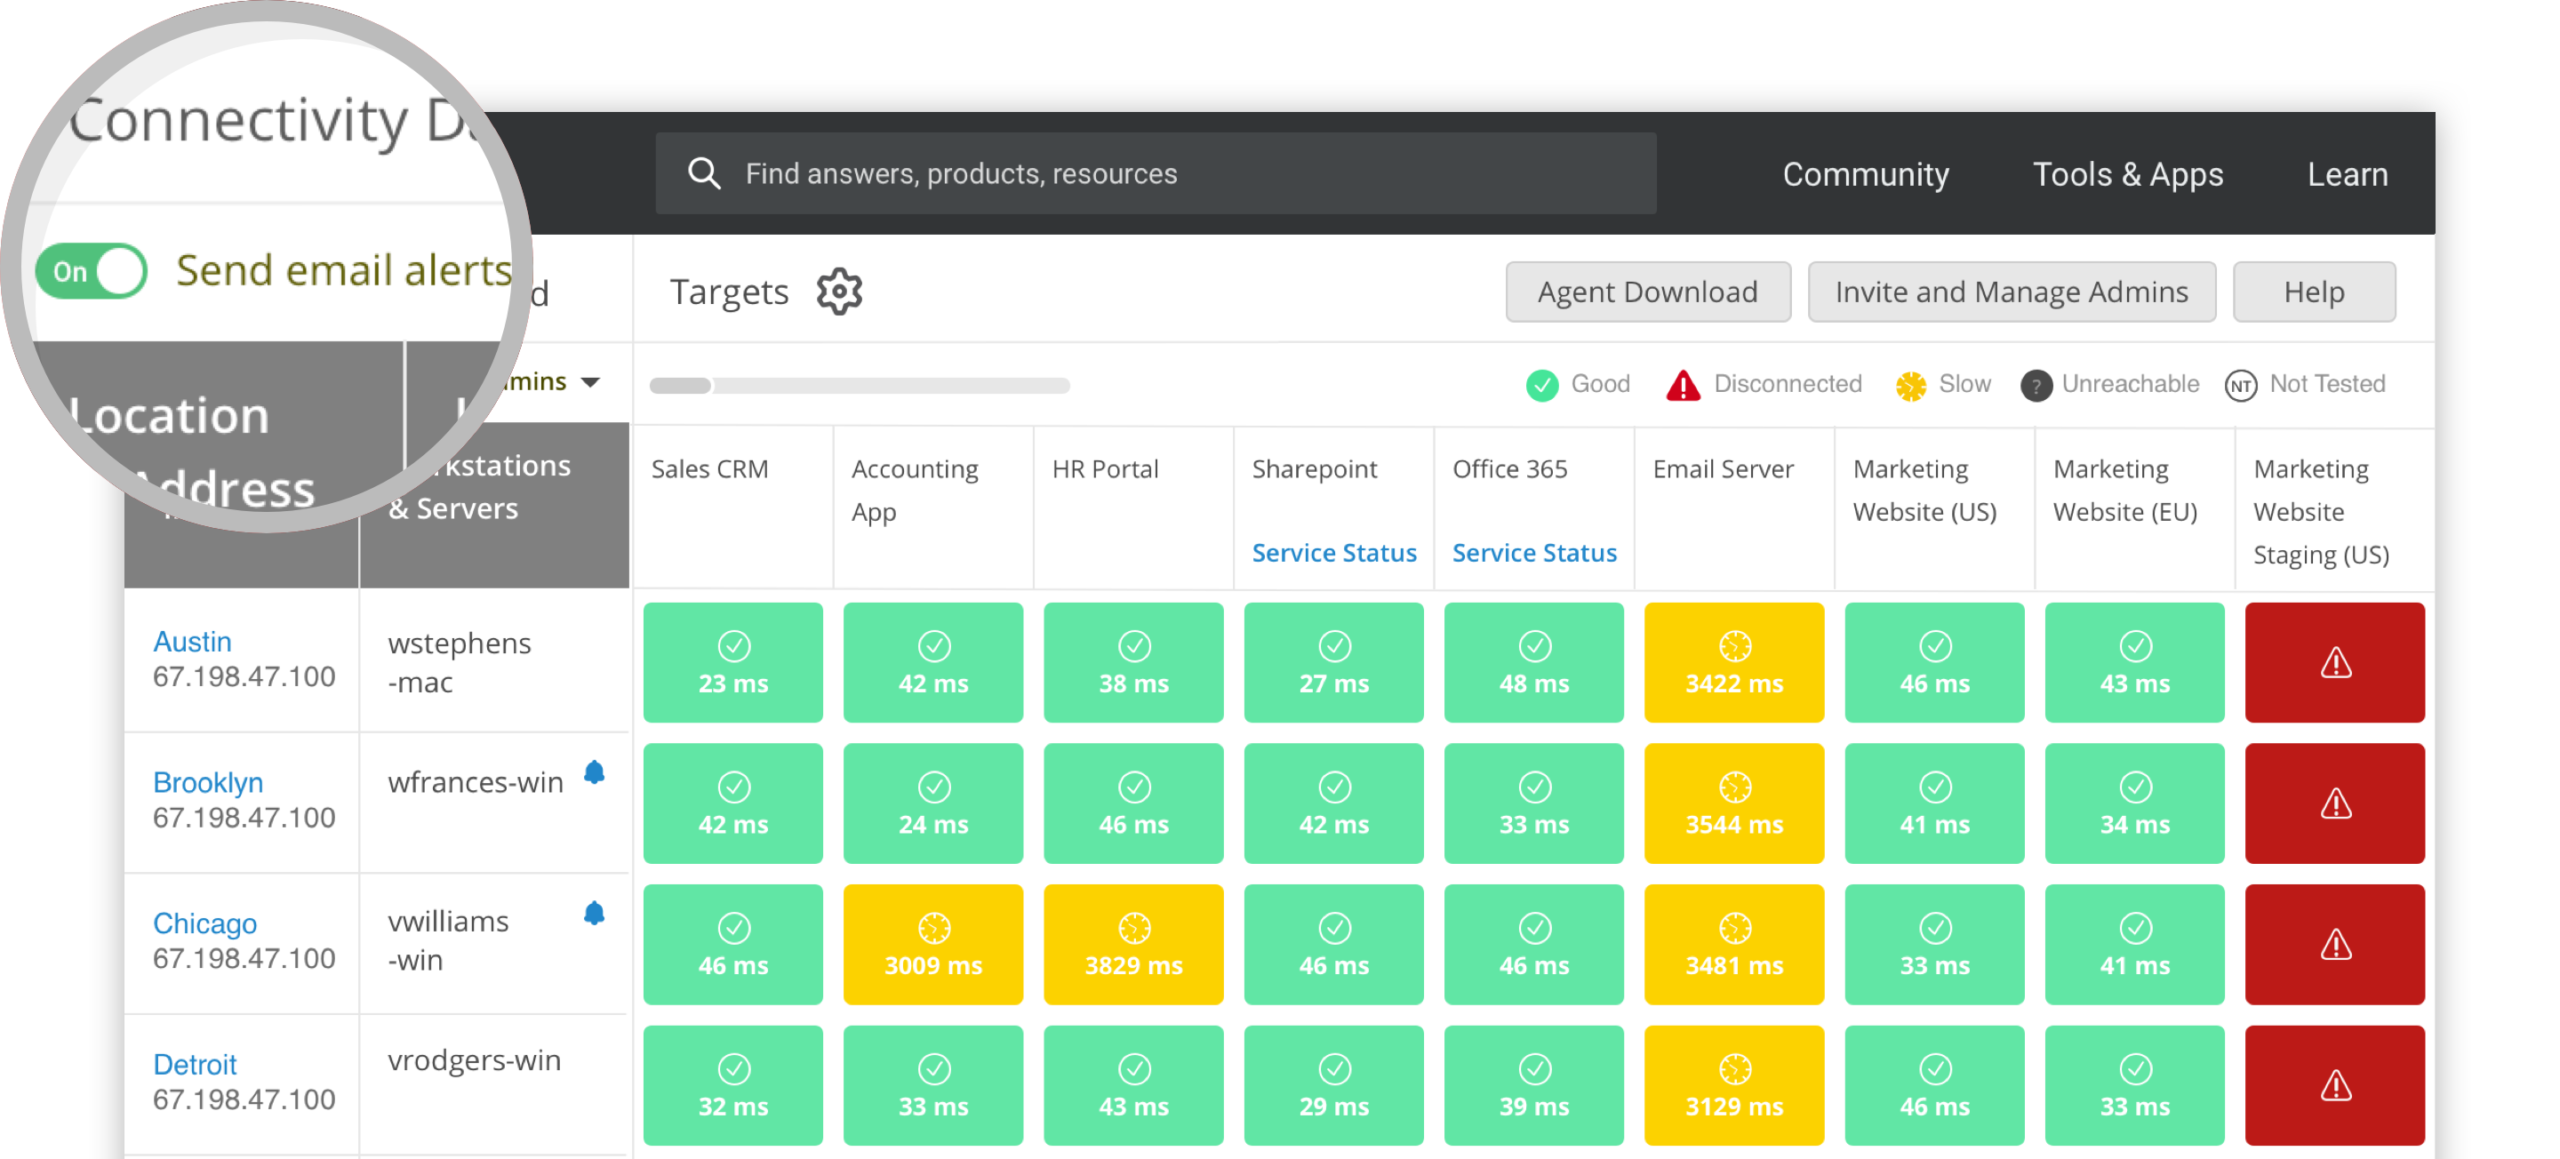Open Sharepoint Service Status link
Viewport: 2560px width, 1159px height.
coord(1333,552)
